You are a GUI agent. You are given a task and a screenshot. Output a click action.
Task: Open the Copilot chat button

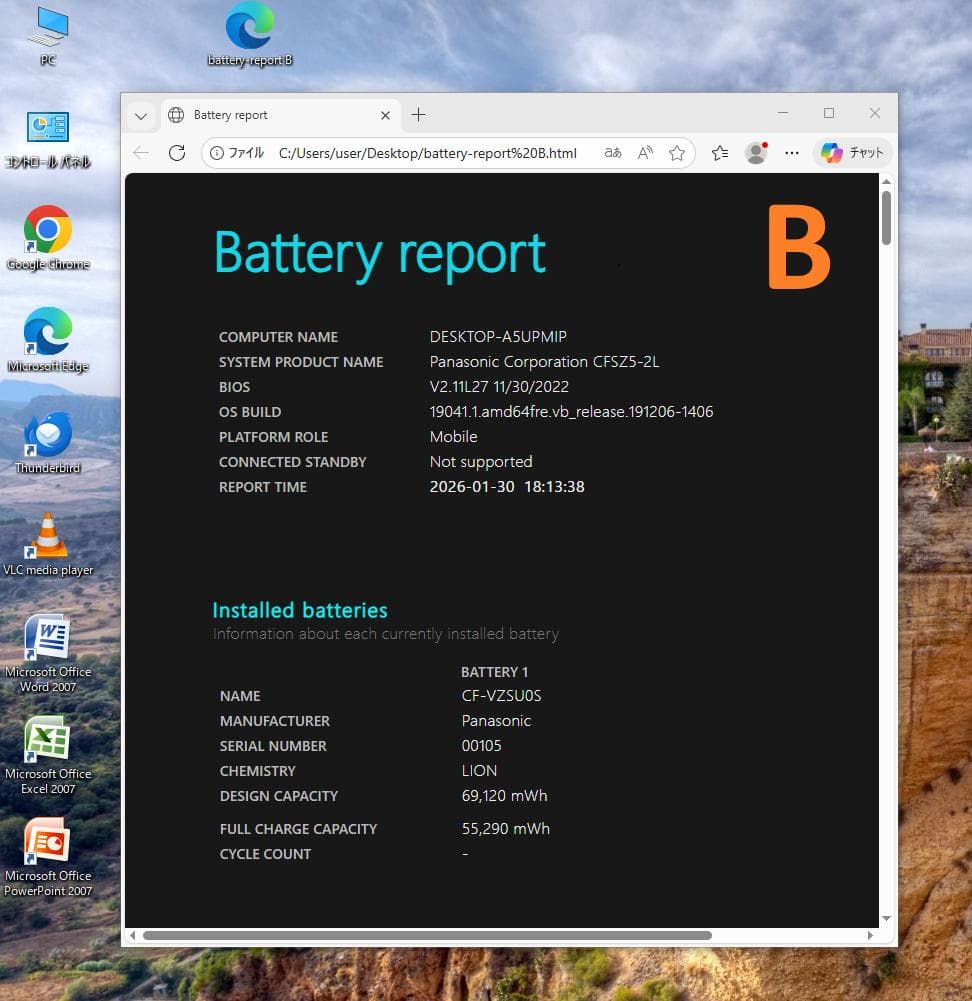852,153
